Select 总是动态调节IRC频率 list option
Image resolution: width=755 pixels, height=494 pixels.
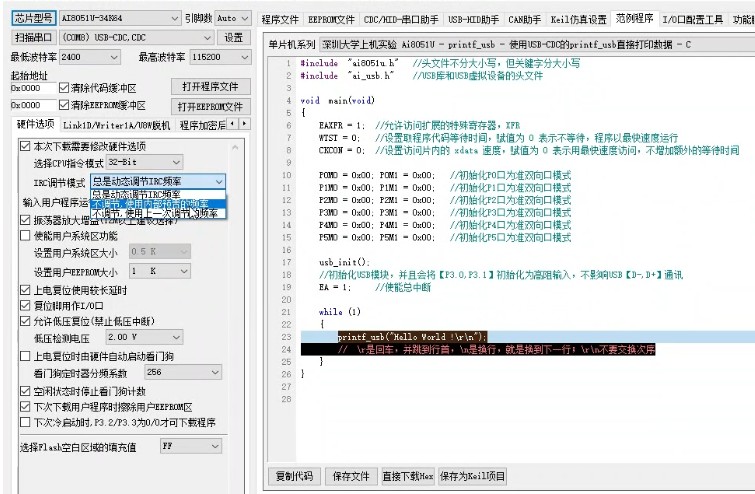[x=158, y=194]
